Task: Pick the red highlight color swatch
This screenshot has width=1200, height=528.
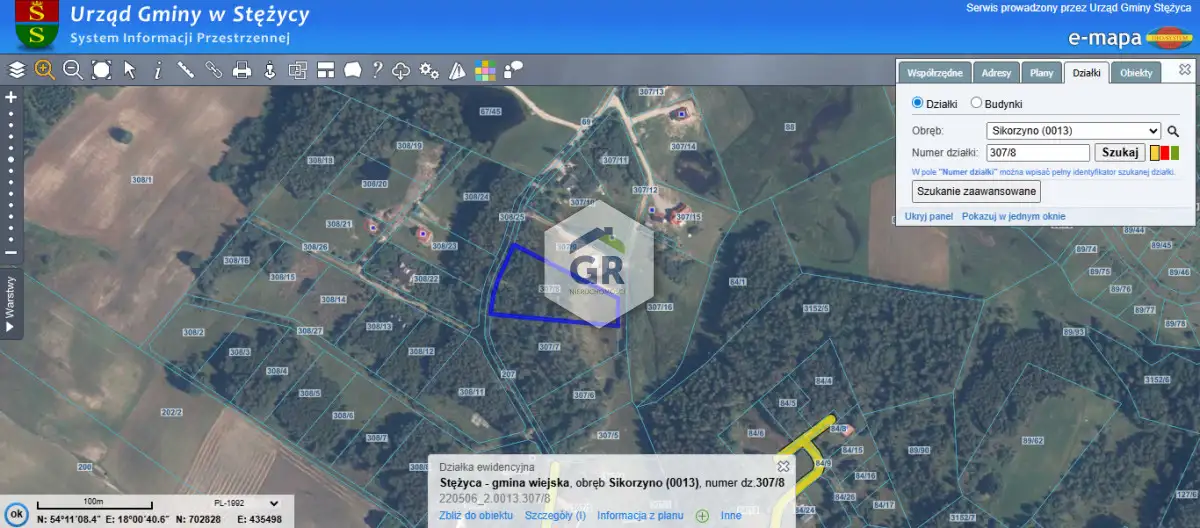Action: [x=1164, y=153]
